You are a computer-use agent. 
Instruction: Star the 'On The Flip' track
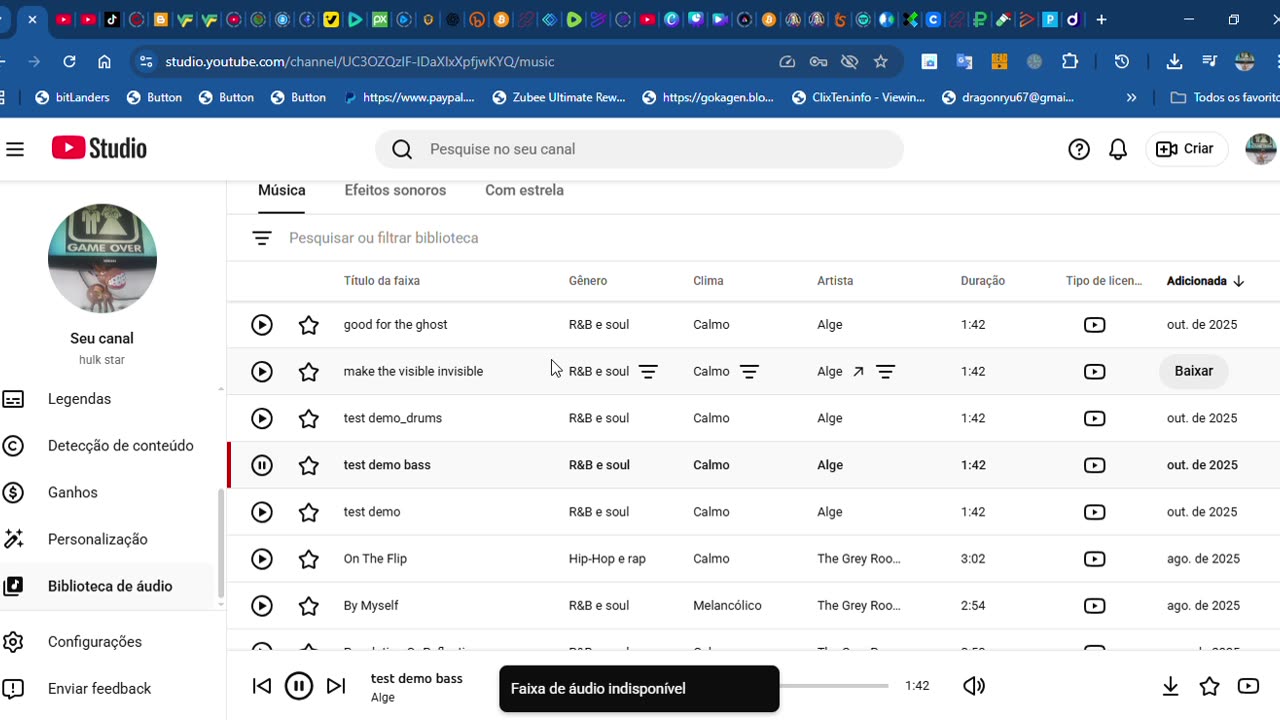[309, 559]
